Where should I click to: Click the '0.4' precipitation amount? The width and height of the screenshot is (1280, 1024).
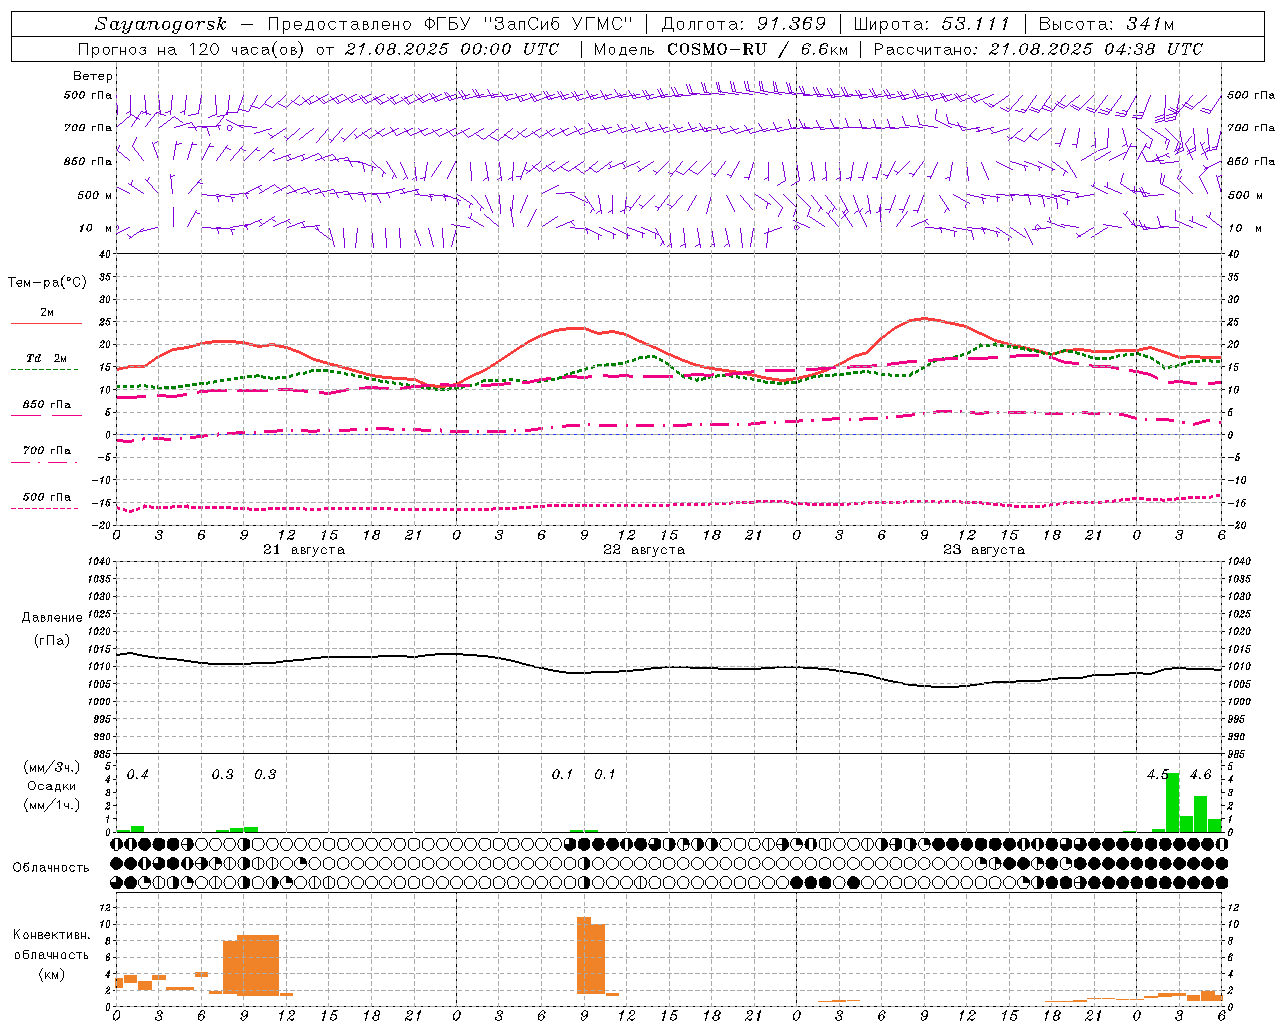(137, 775)
